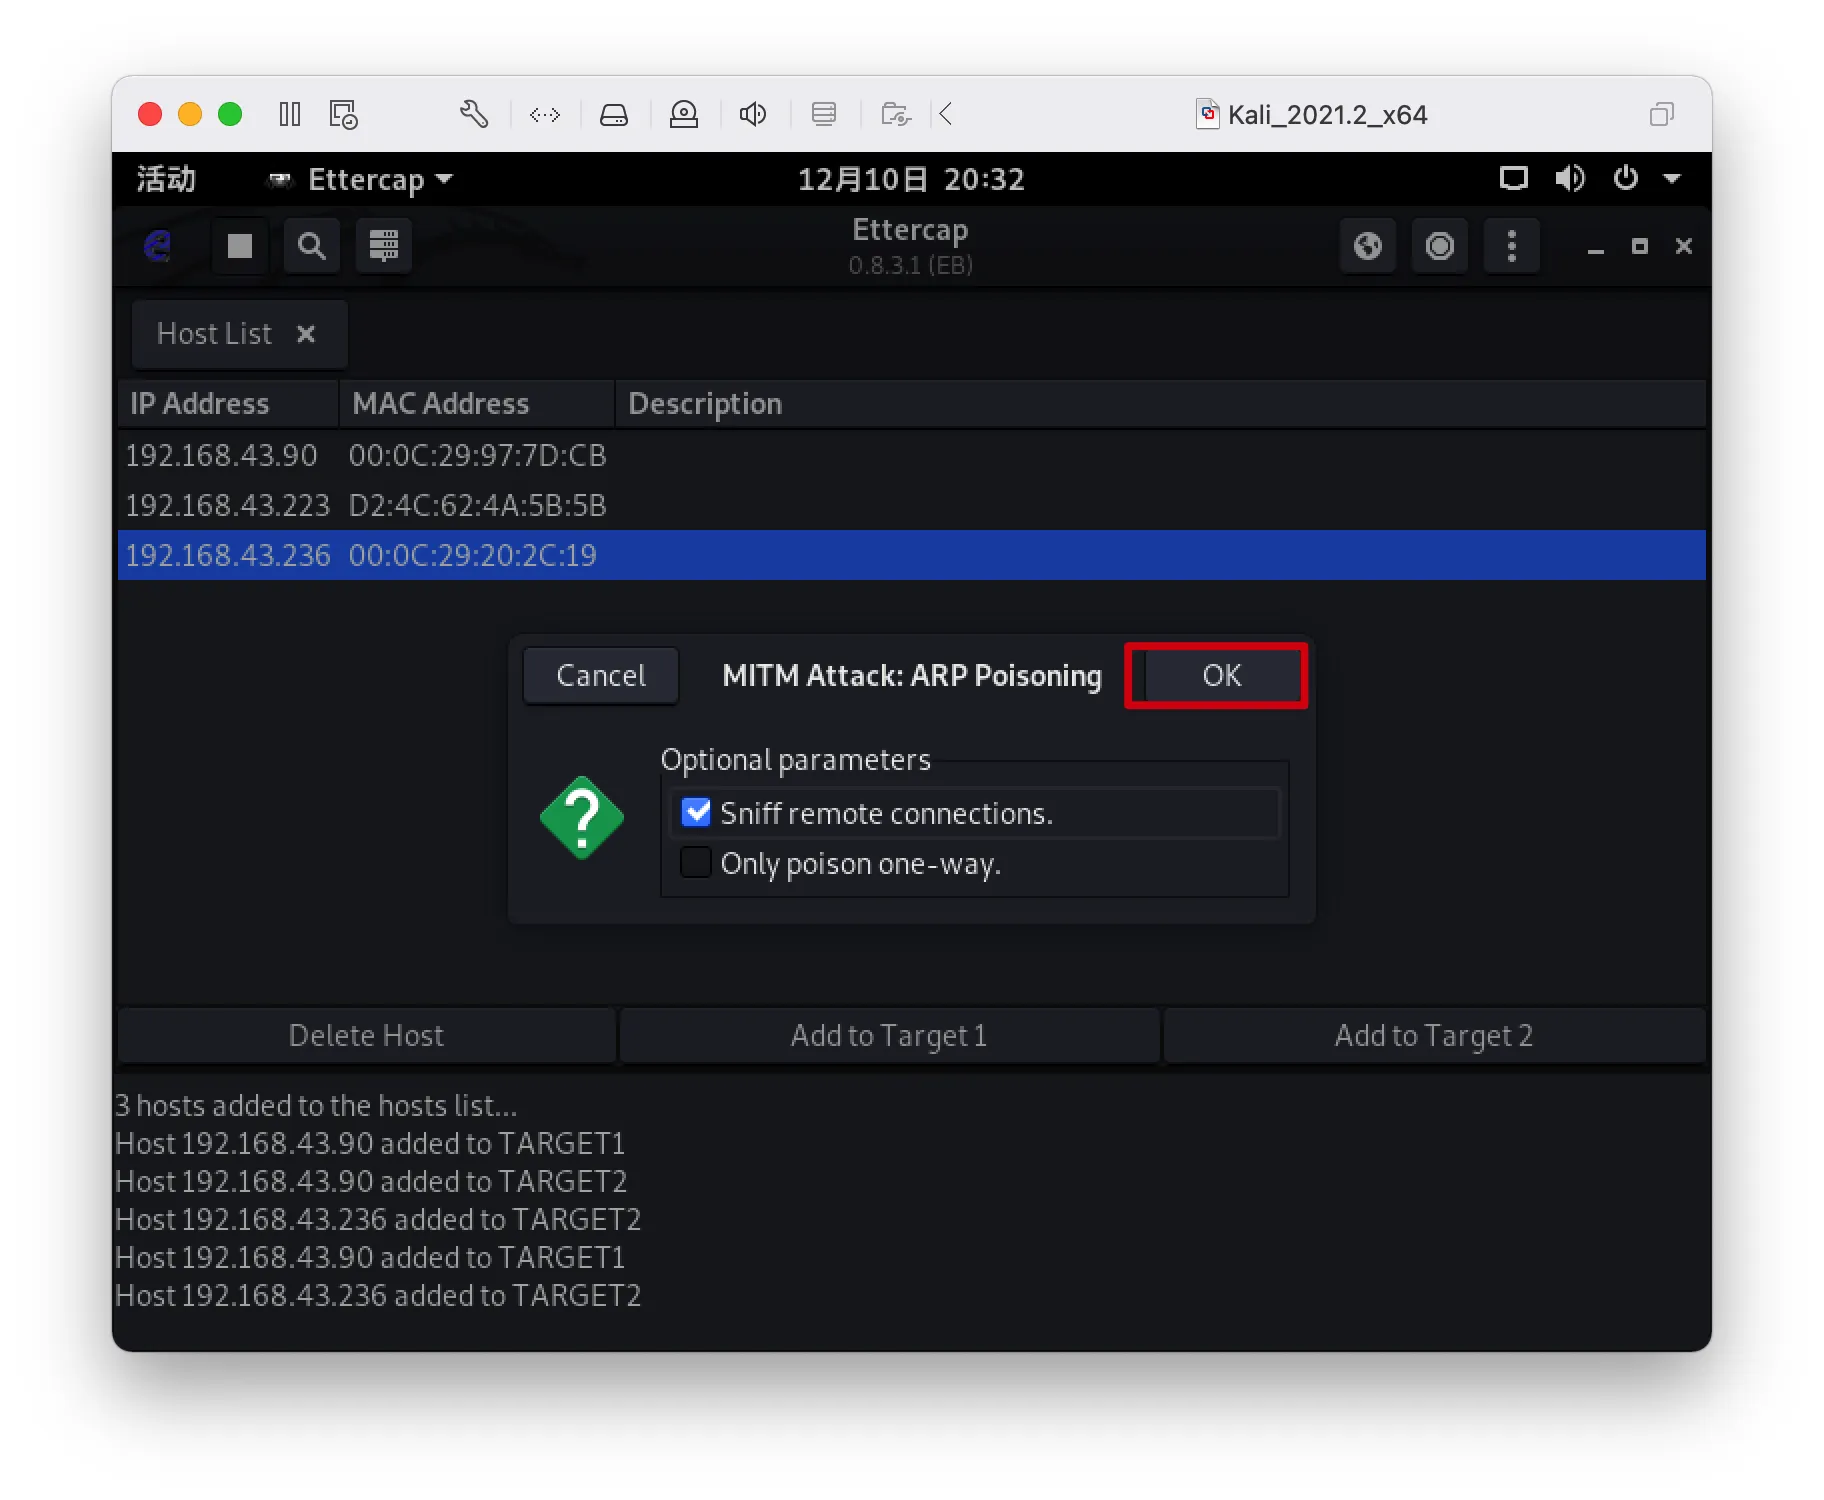This screenshot has width=1824, height=1500.
Task: Open the 活动 activities overview
Action: [166, 179]
